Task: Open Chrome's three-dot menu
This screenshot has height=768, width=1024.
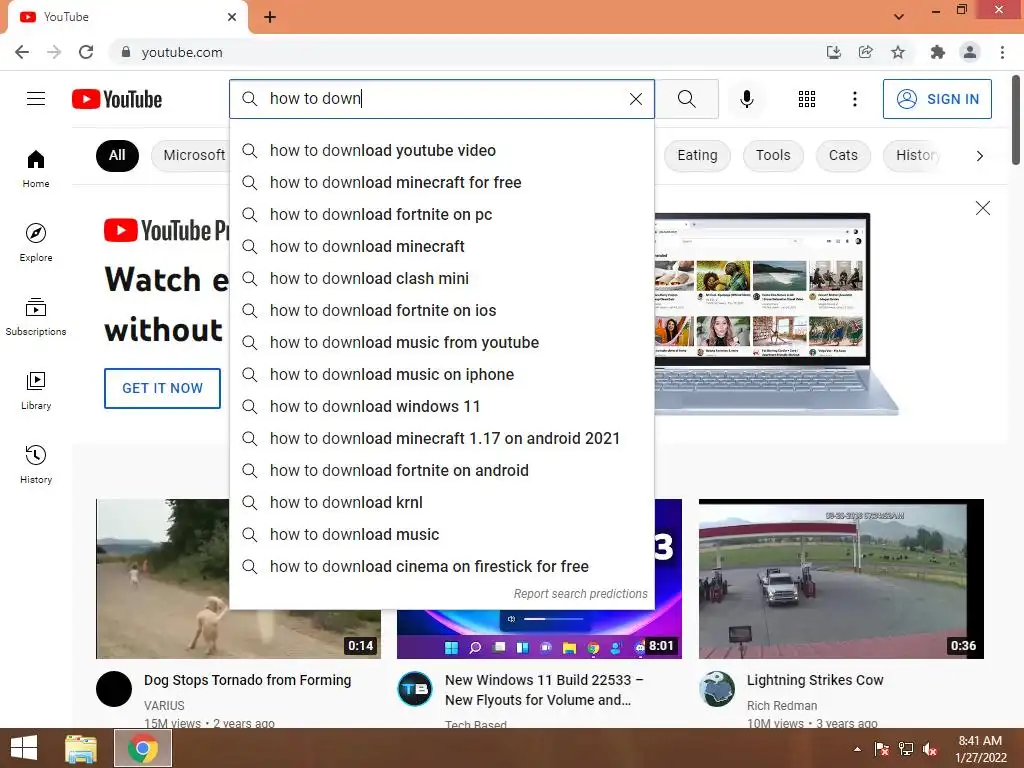Action: (x=1002, y=52)
